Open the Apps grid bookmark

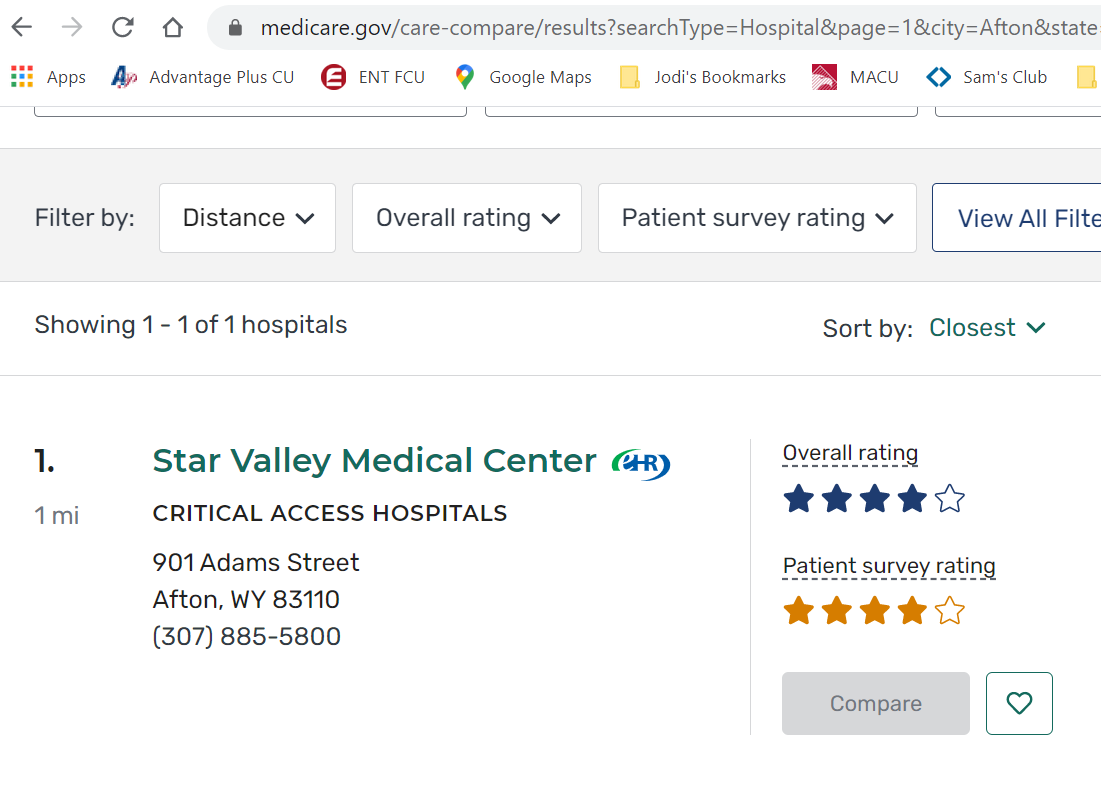click(48, 77)
